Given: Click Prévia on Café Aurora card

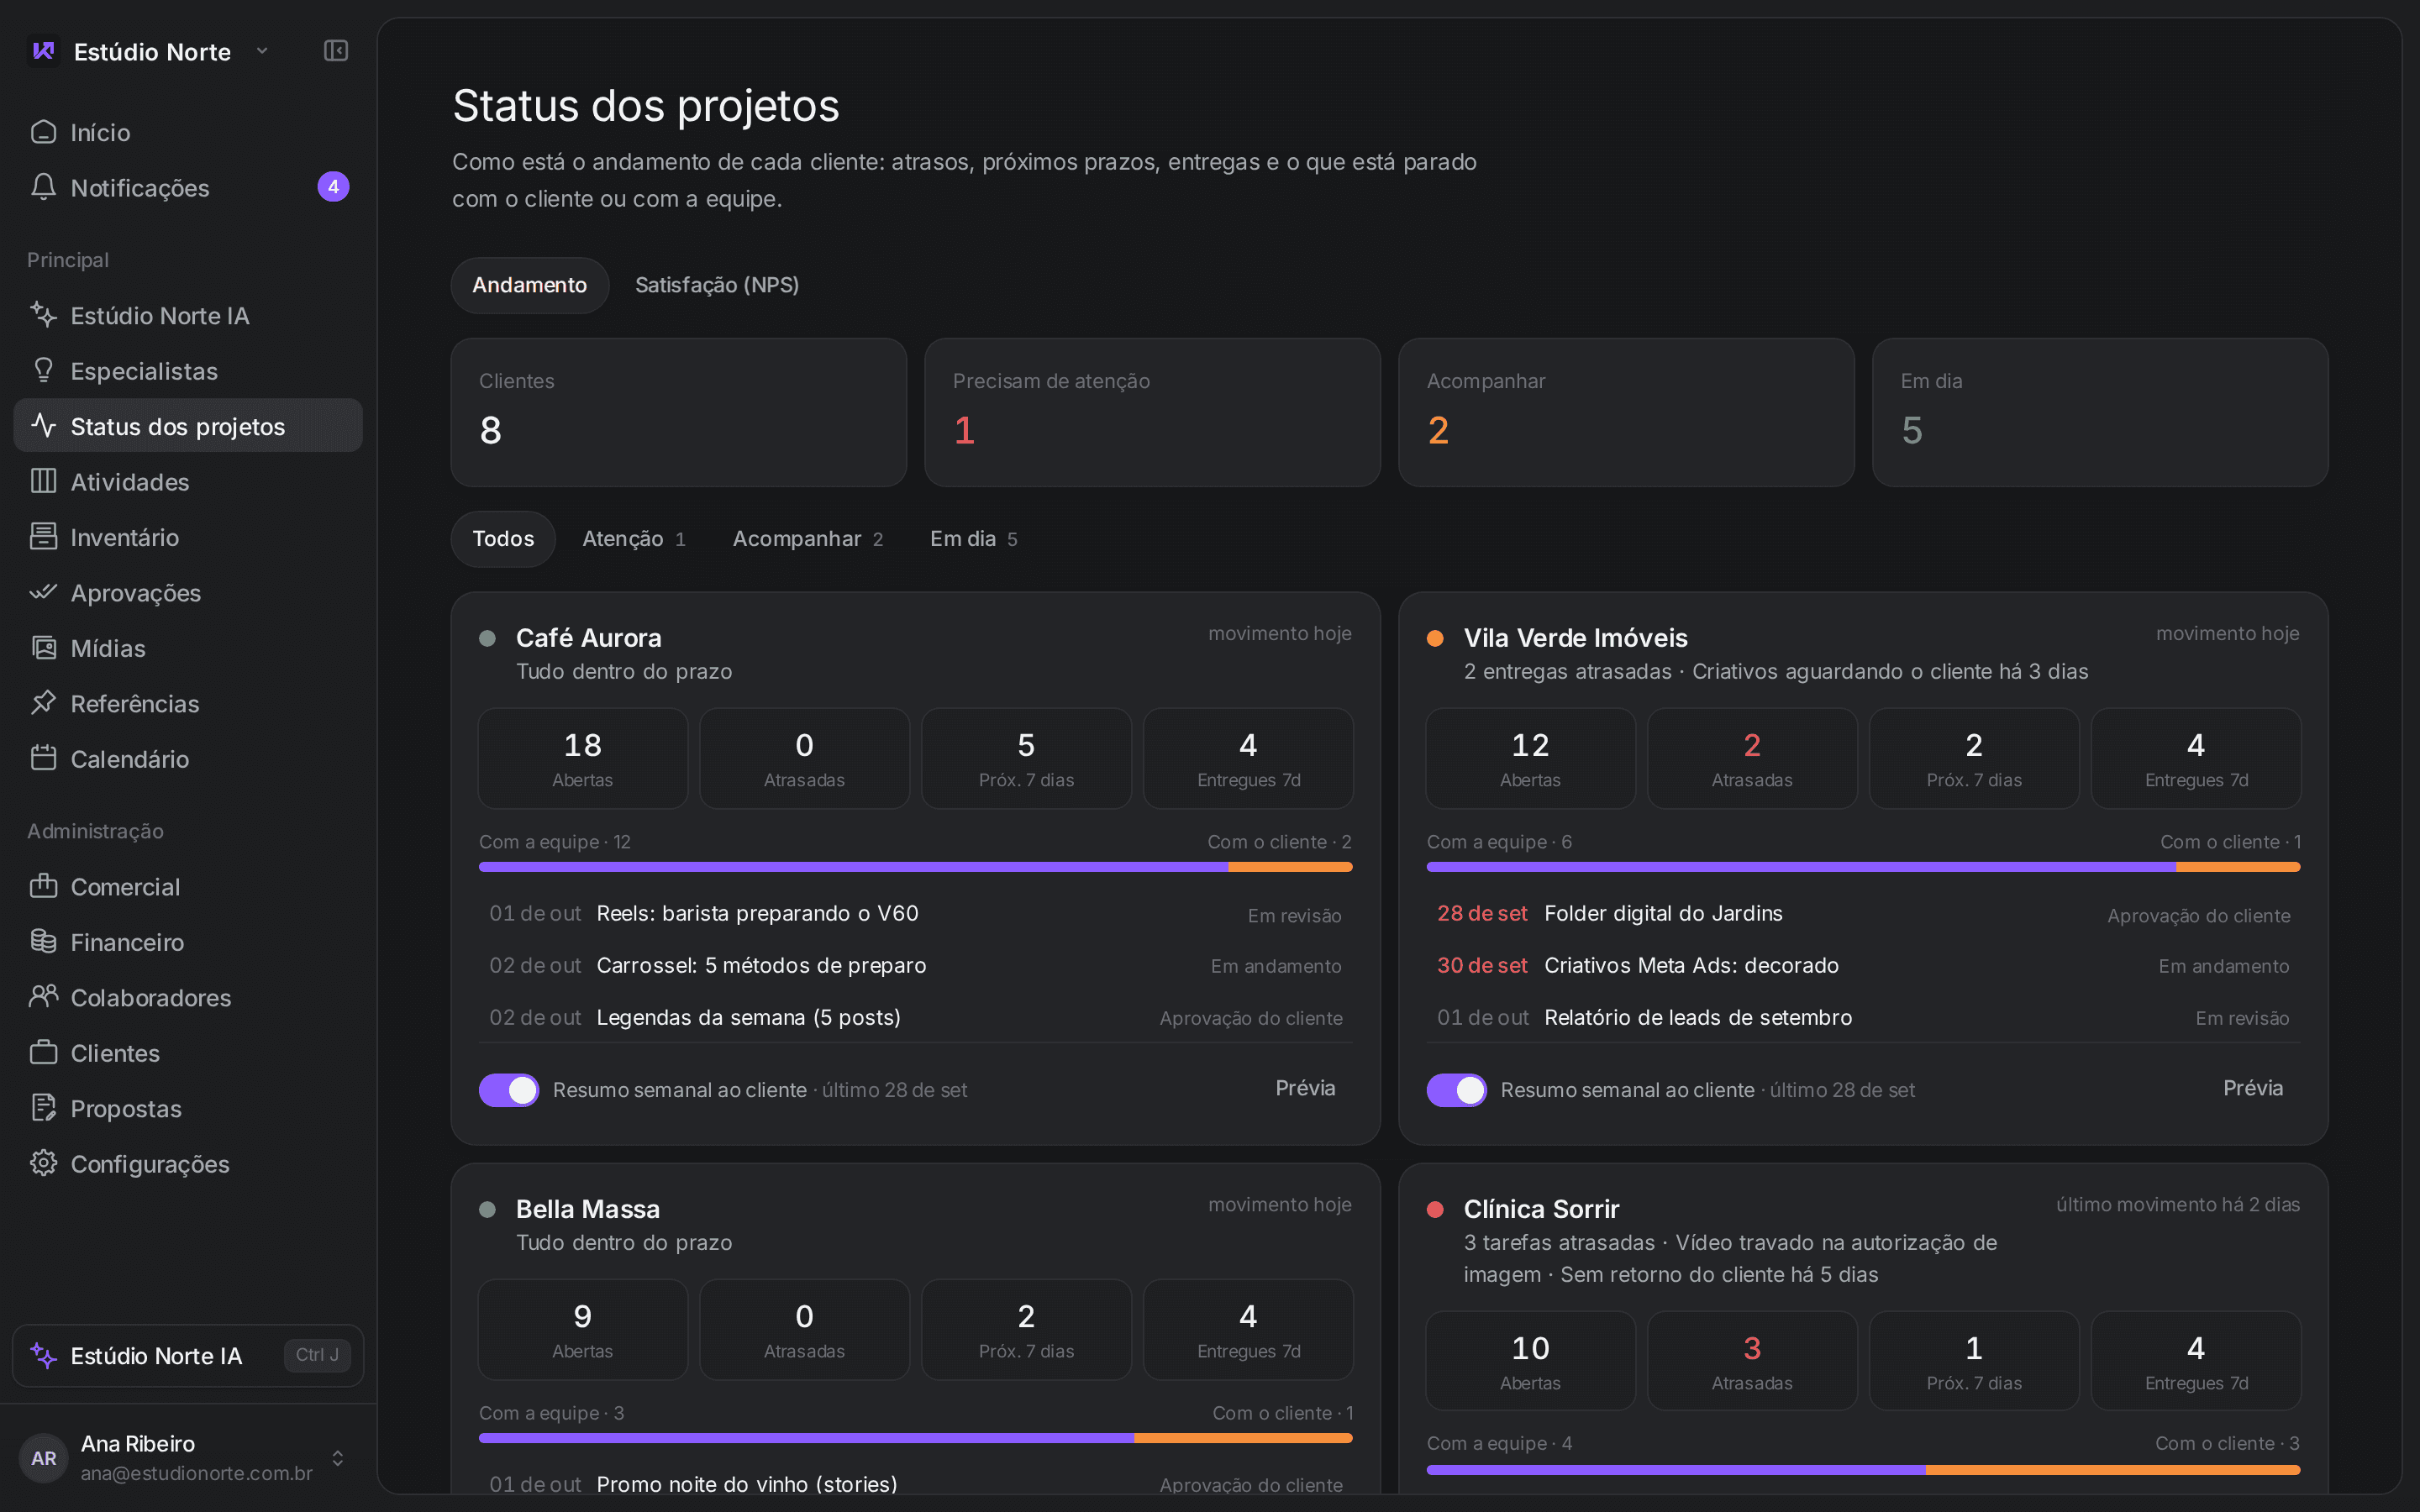Looking at the screenshot, I should point(1305,1088).
